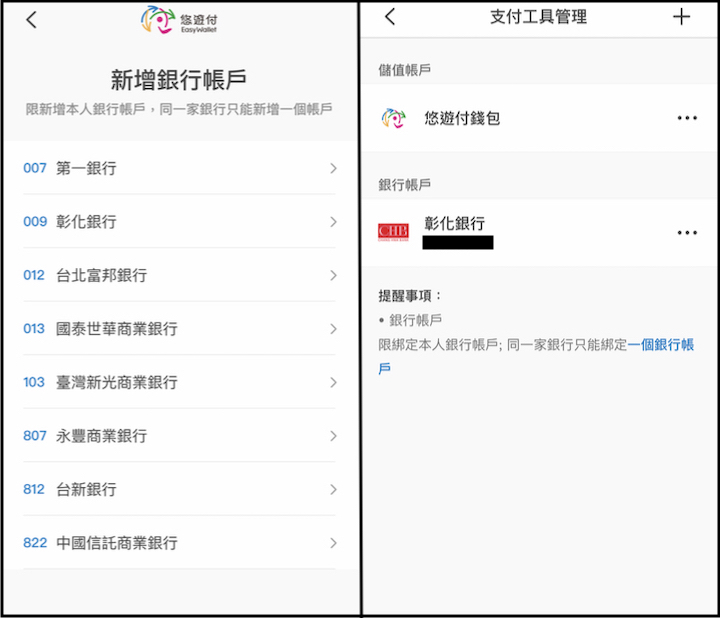The width and height of the screenshot is (720, 618).
Task: Open more options for 悠遊付錢包
Action: coord(686,118)
